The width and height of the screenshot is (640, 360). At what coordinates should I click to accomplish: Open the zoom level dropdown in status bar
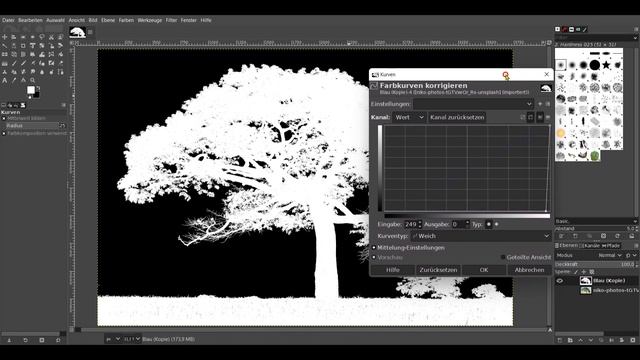(131, 339)
